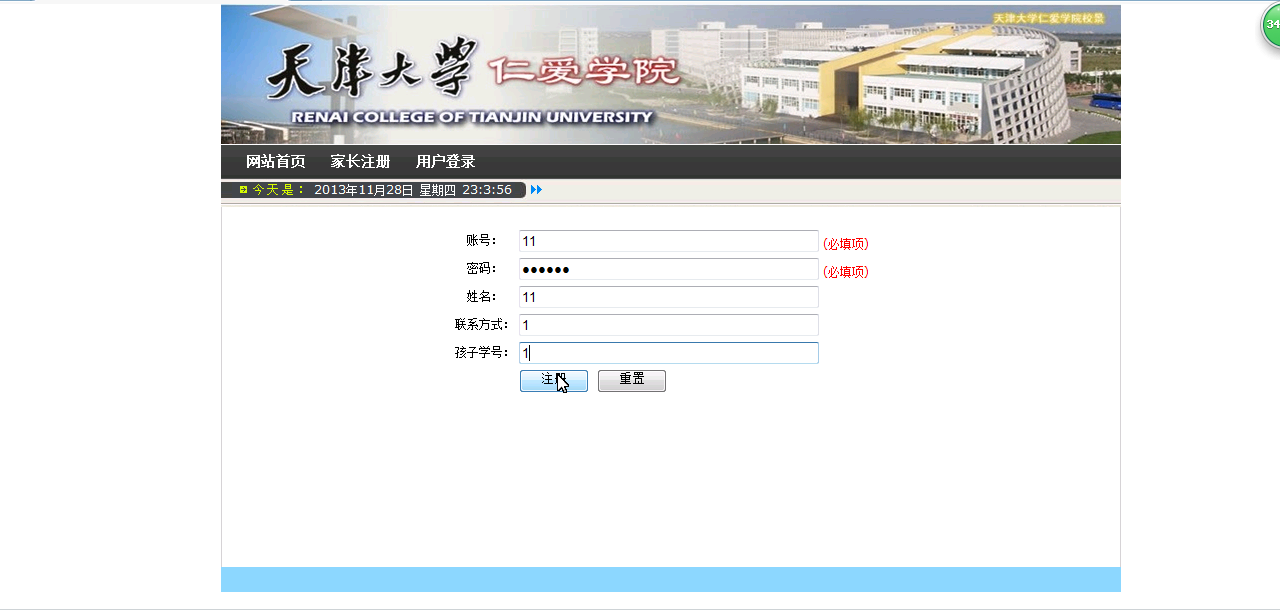Open the 家长注册 nav item
Screen dimensions: 1280x610
(361, 162)
